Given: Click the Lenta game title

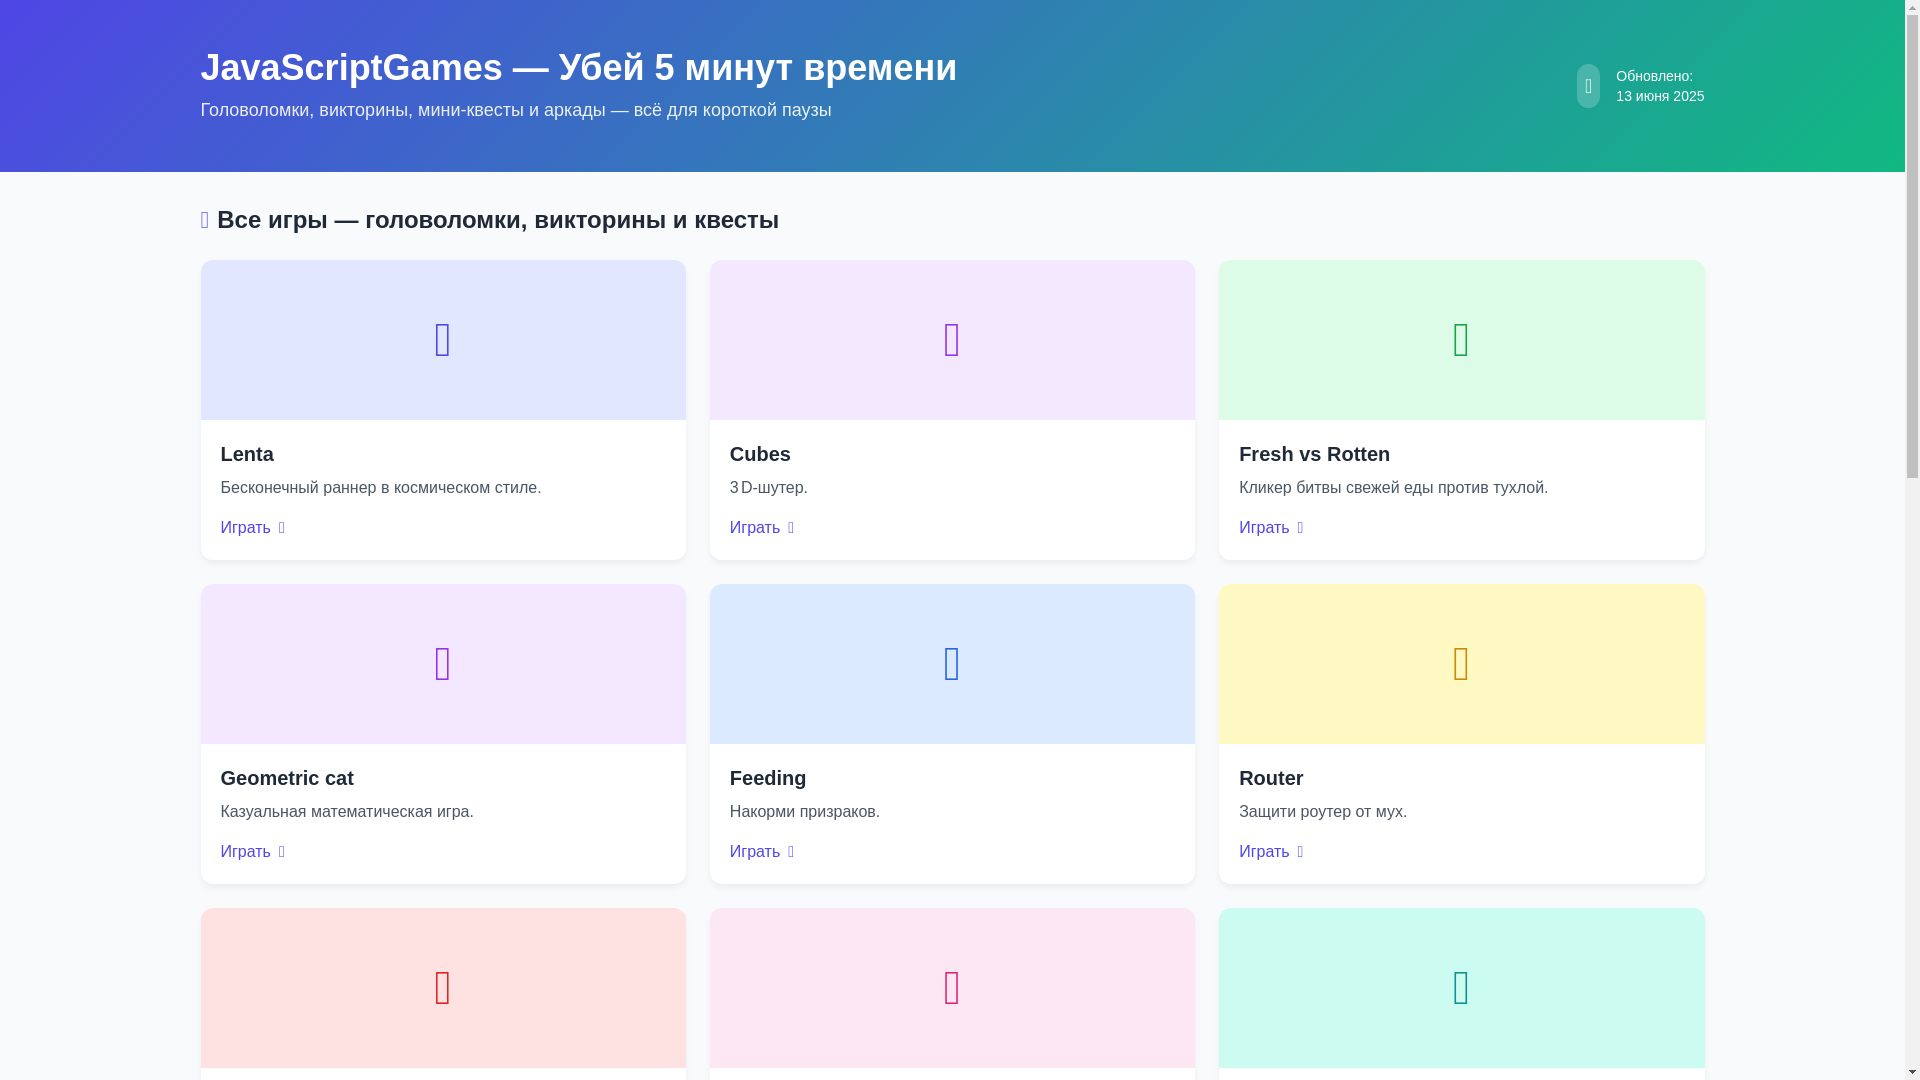Looking at the screenshot, I should click(x=247, y=454).
